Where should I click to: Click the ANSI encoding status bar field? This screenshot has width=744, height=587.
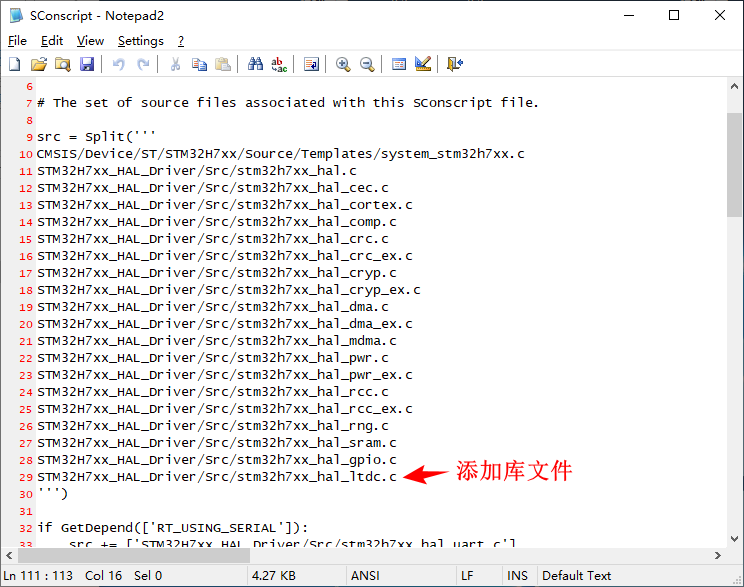click(x=364, y=576)
